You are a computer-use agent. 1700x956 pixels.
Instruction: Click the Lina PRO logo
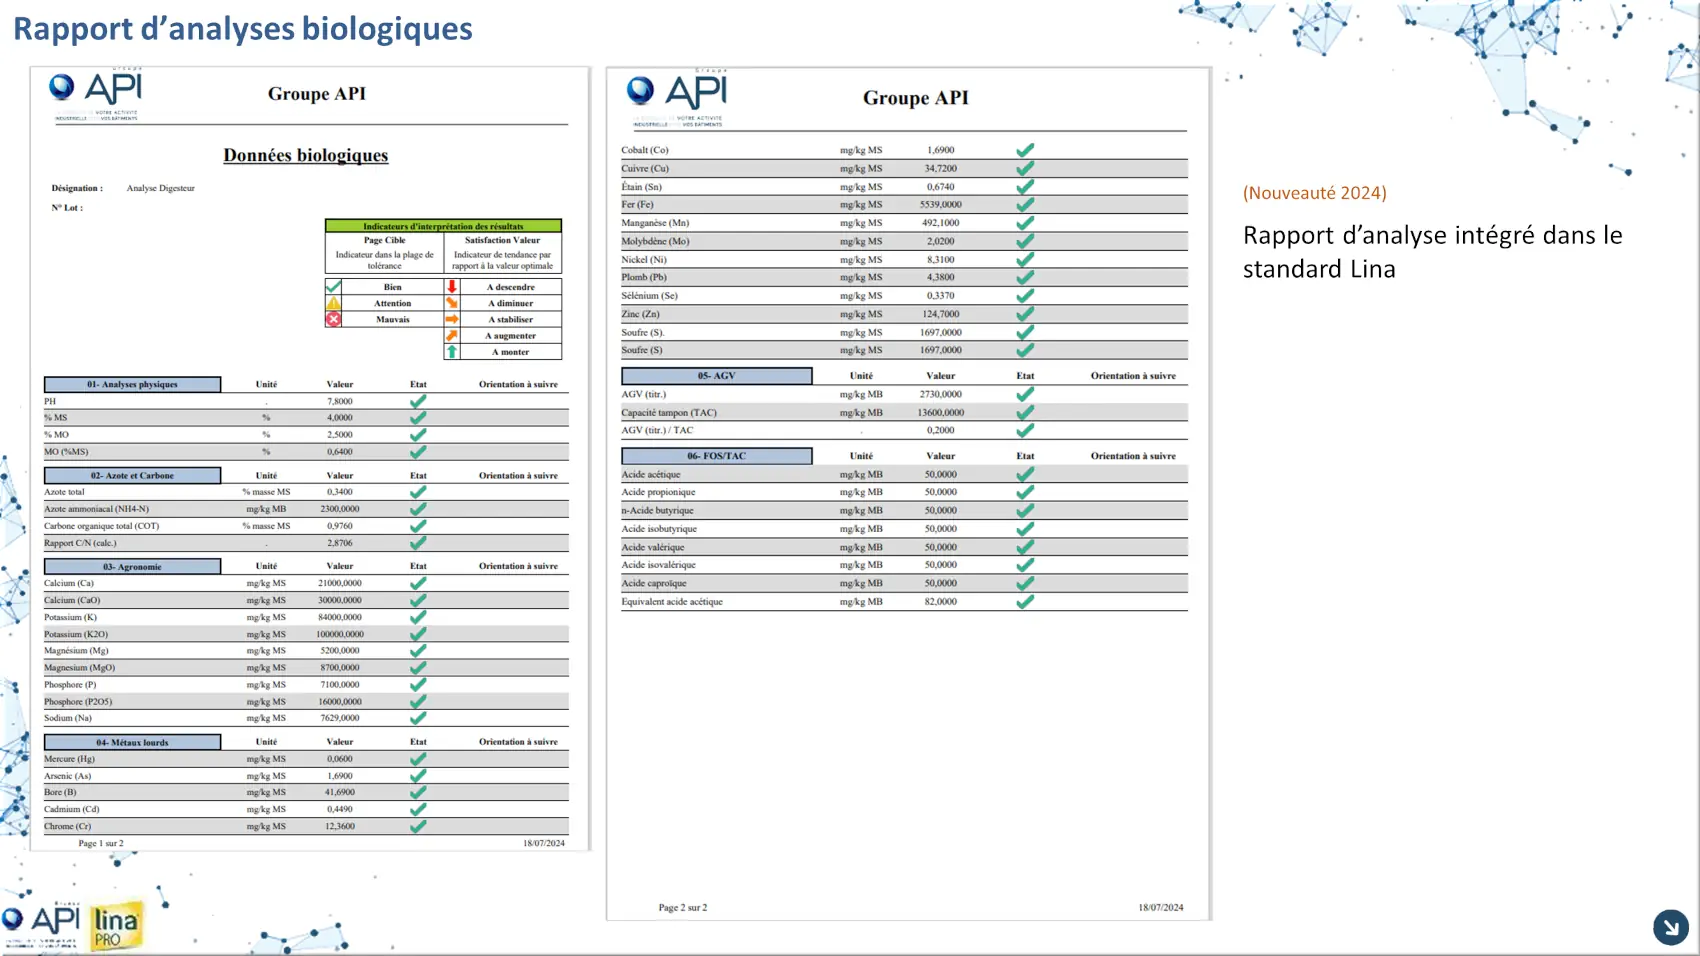(x=116, y=926)
